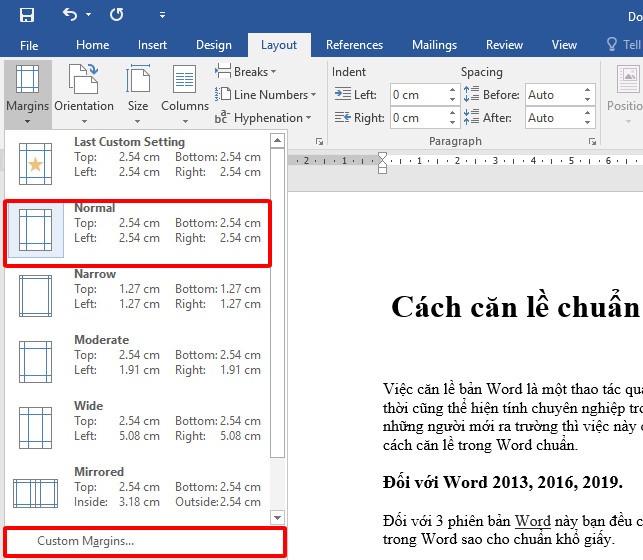The width and height of the screenshot is (643, 560).
Task: Switch to the References tab
Action: [354, 45]
